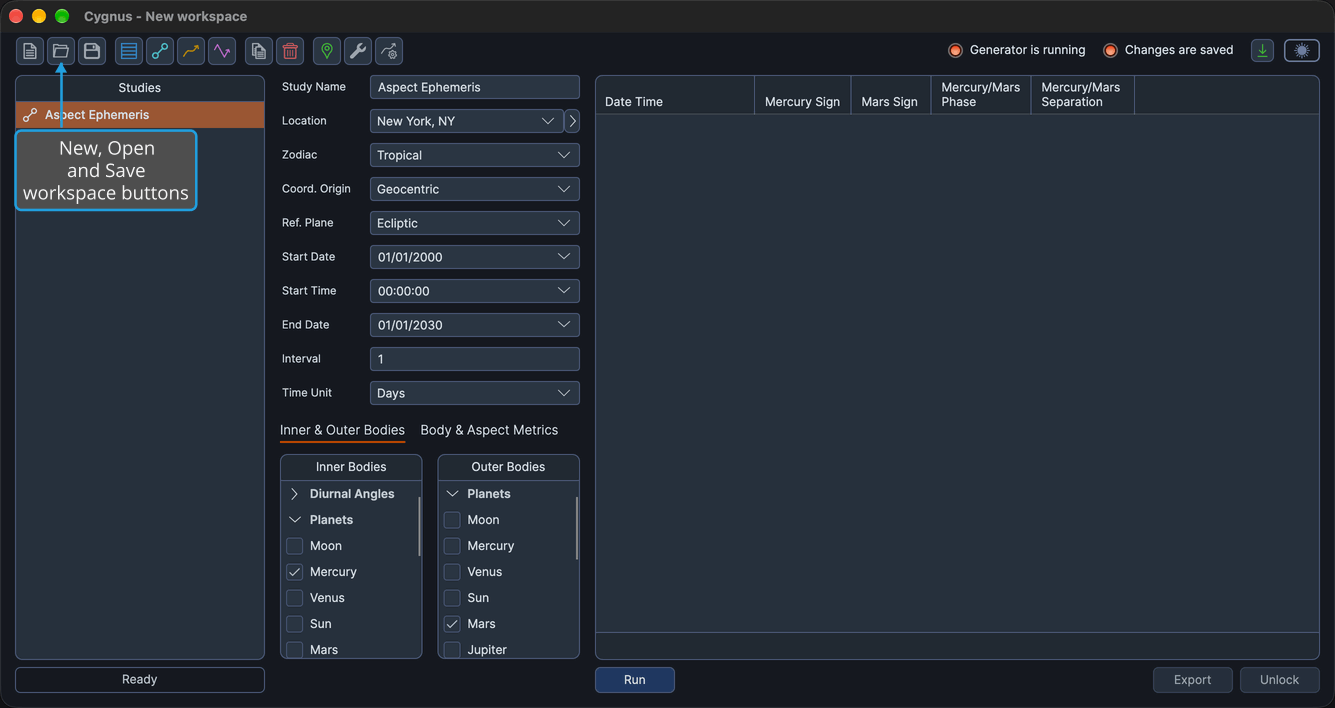Switch to Inner & Outer Bodies tab

[342, 430]
